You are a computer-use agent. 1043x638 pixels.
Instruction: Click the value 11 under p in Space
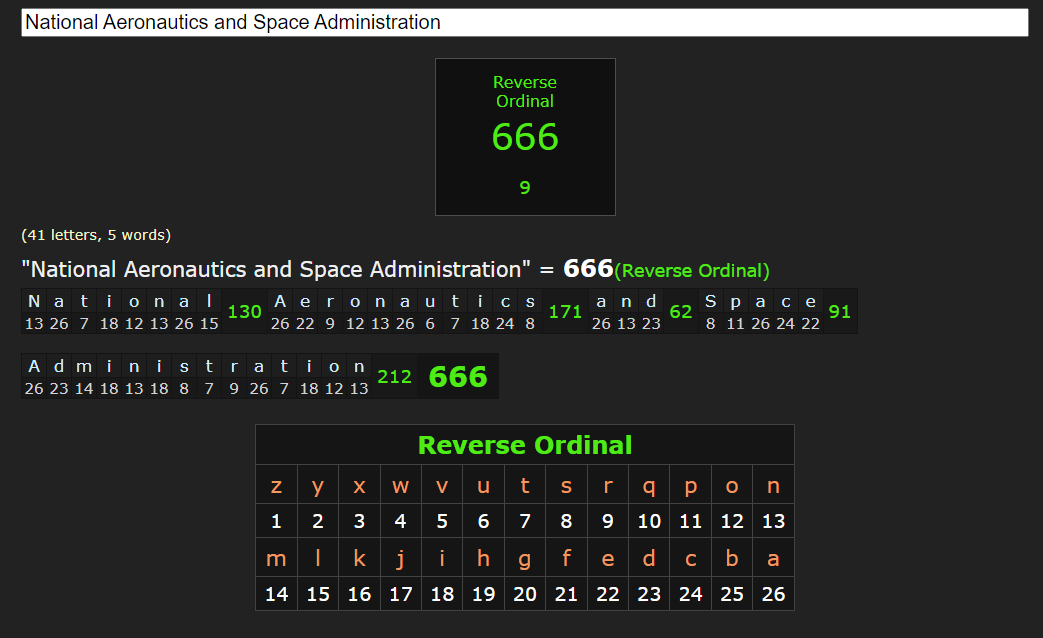tap(736, 323)
